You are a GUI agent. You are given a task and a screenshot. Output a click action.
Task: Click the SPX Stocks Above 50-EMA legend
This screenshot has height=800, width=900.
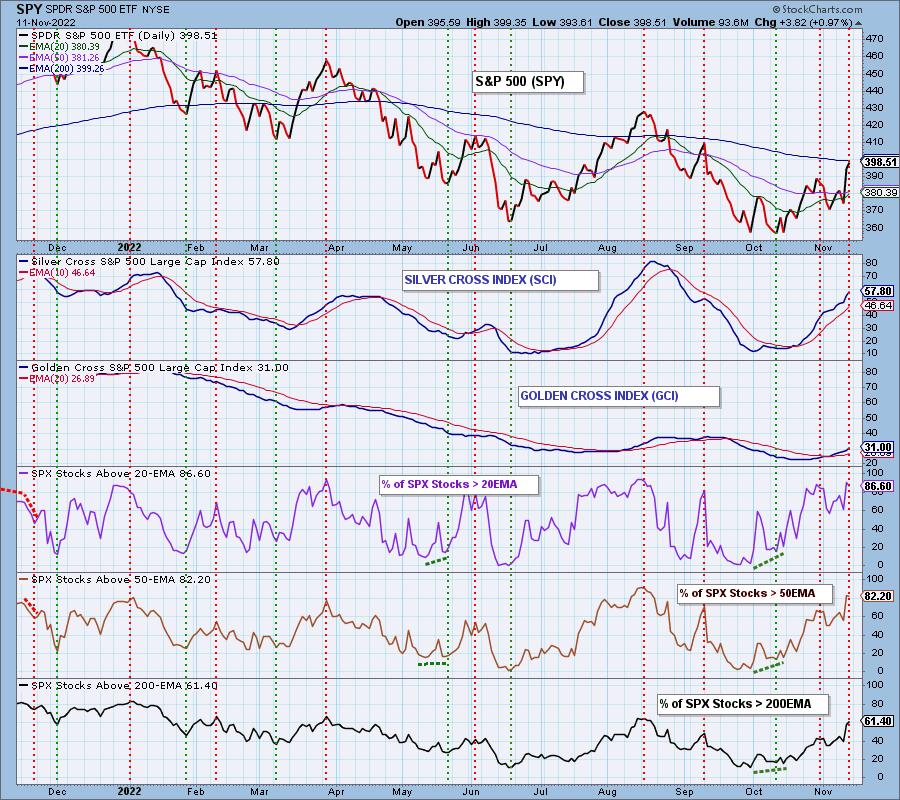coord(115,580)
